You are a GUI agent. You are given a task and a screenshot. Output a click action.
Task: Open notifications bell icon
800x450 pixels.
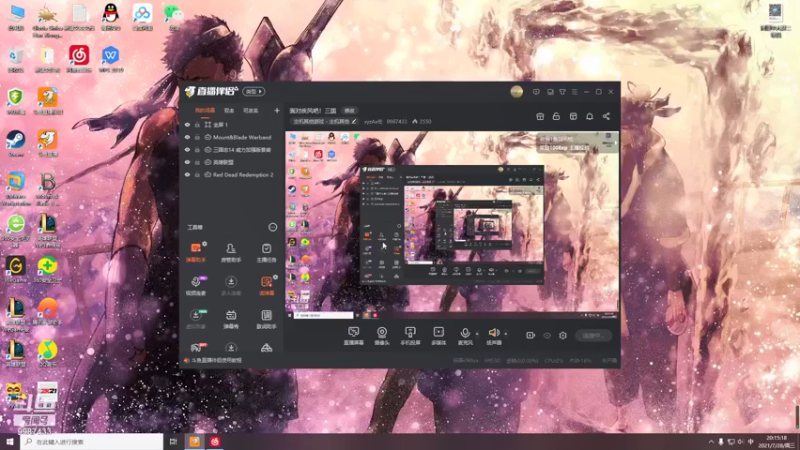[589, 116]
